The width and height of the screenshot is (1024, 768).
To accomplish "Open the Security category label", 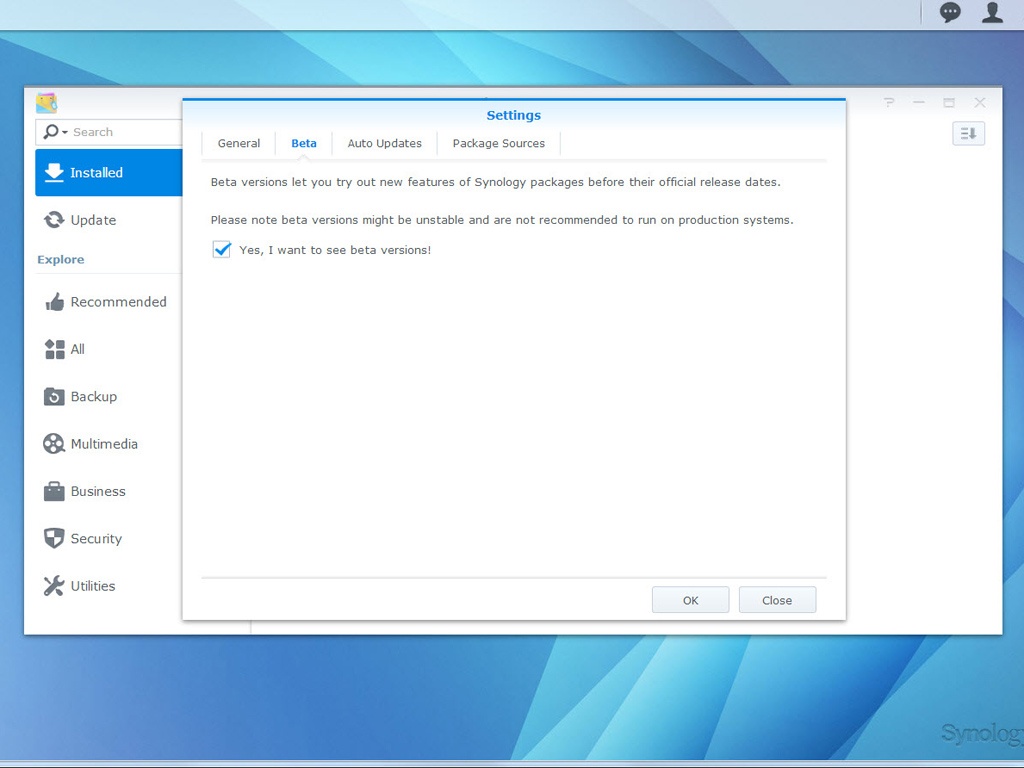I will point(97,539).
